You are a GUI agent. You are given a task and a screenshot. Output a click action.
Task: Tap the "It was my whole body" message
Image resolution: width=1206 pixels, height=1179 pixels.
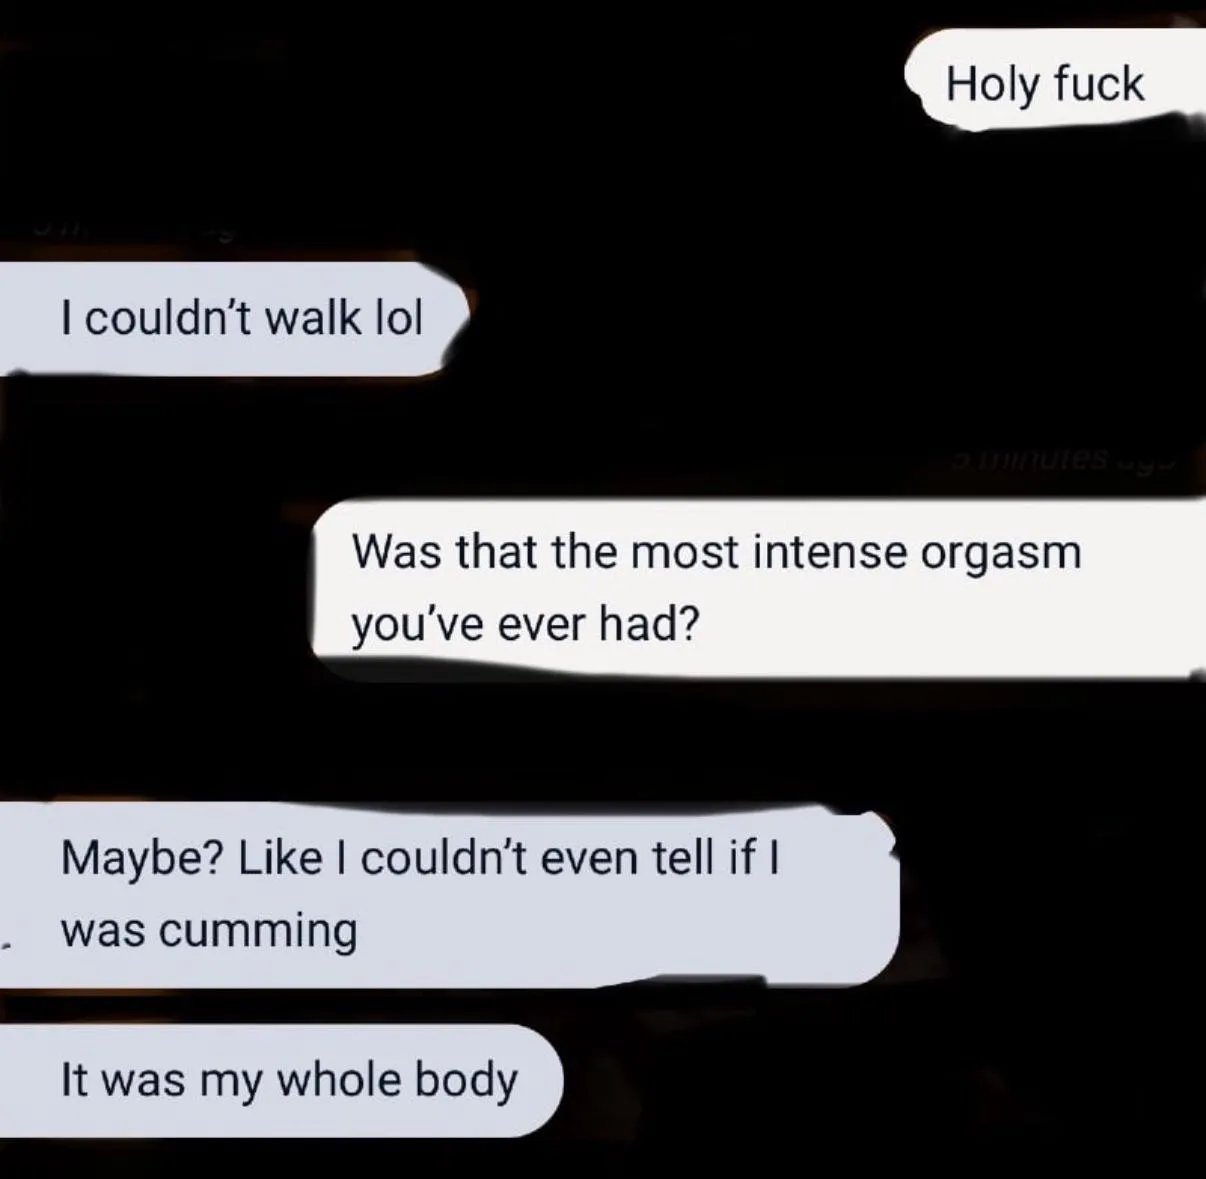point(280,1080)
